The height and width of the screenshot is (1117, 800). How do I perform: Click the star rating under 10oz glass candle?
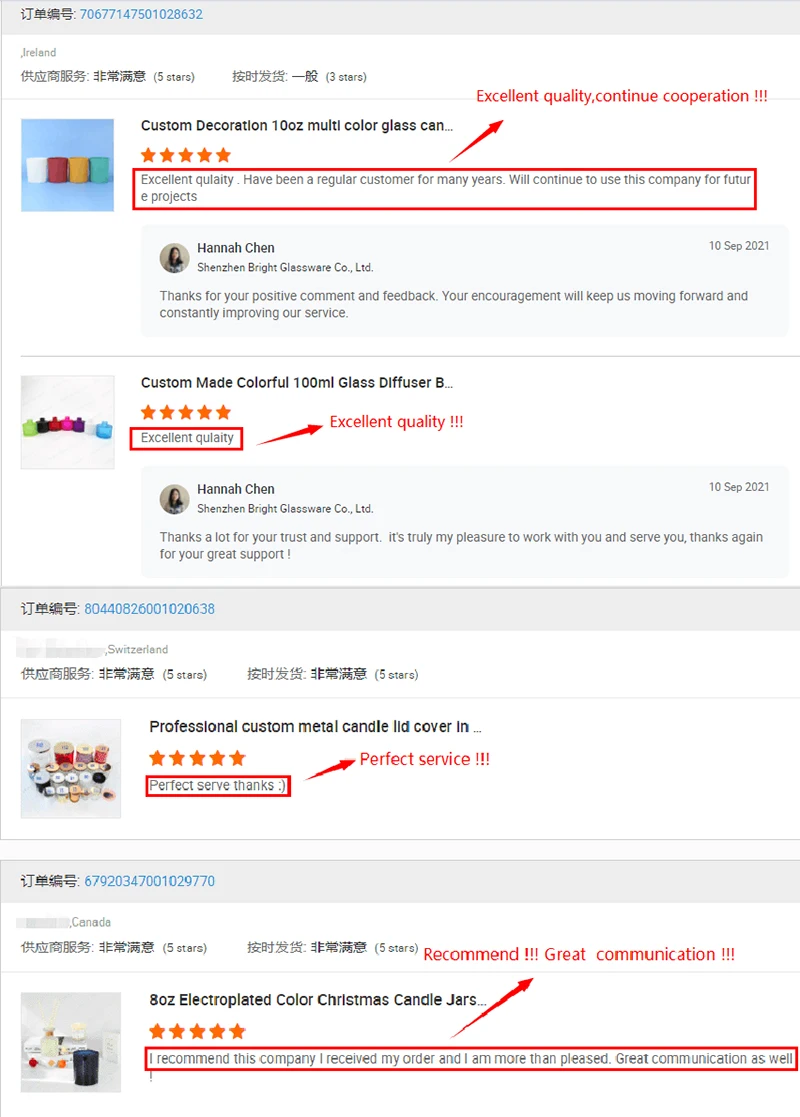click(186, 155)
